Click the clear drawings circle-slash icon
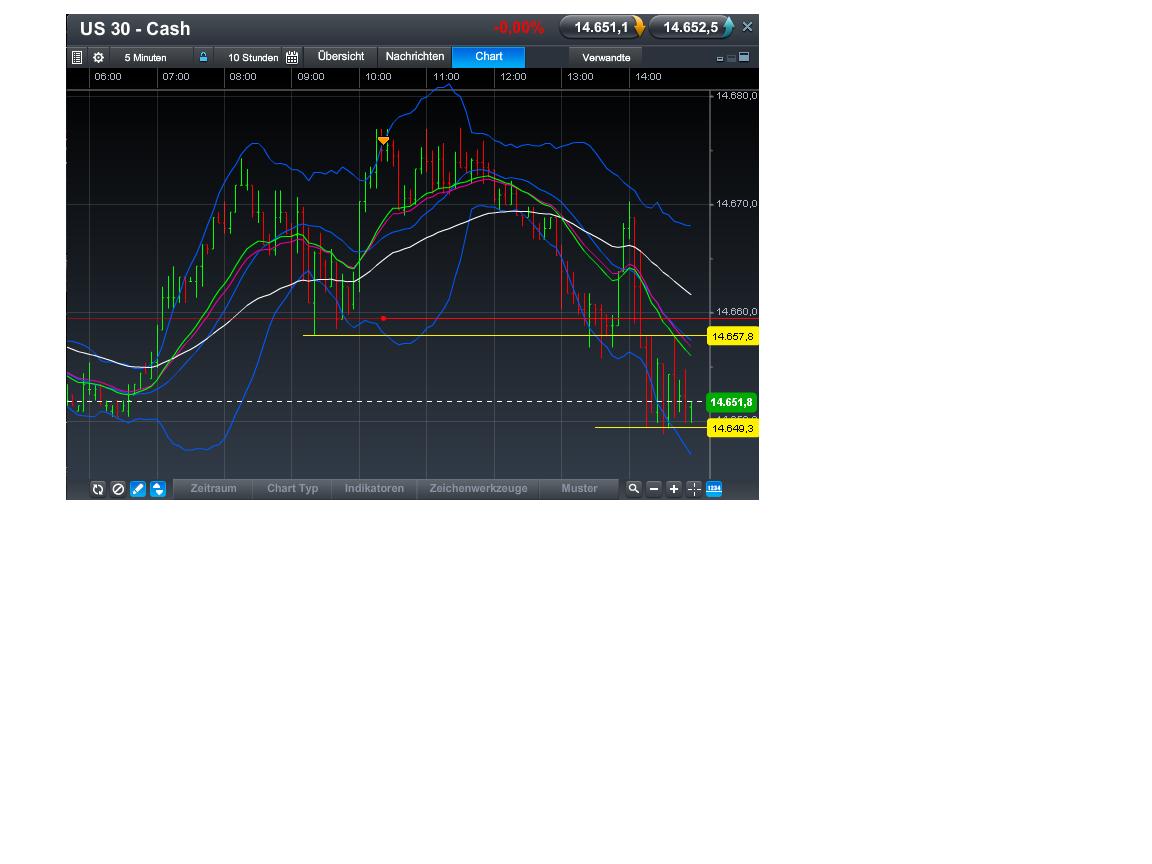This screenshot has height=864, width=1152. 118,489
